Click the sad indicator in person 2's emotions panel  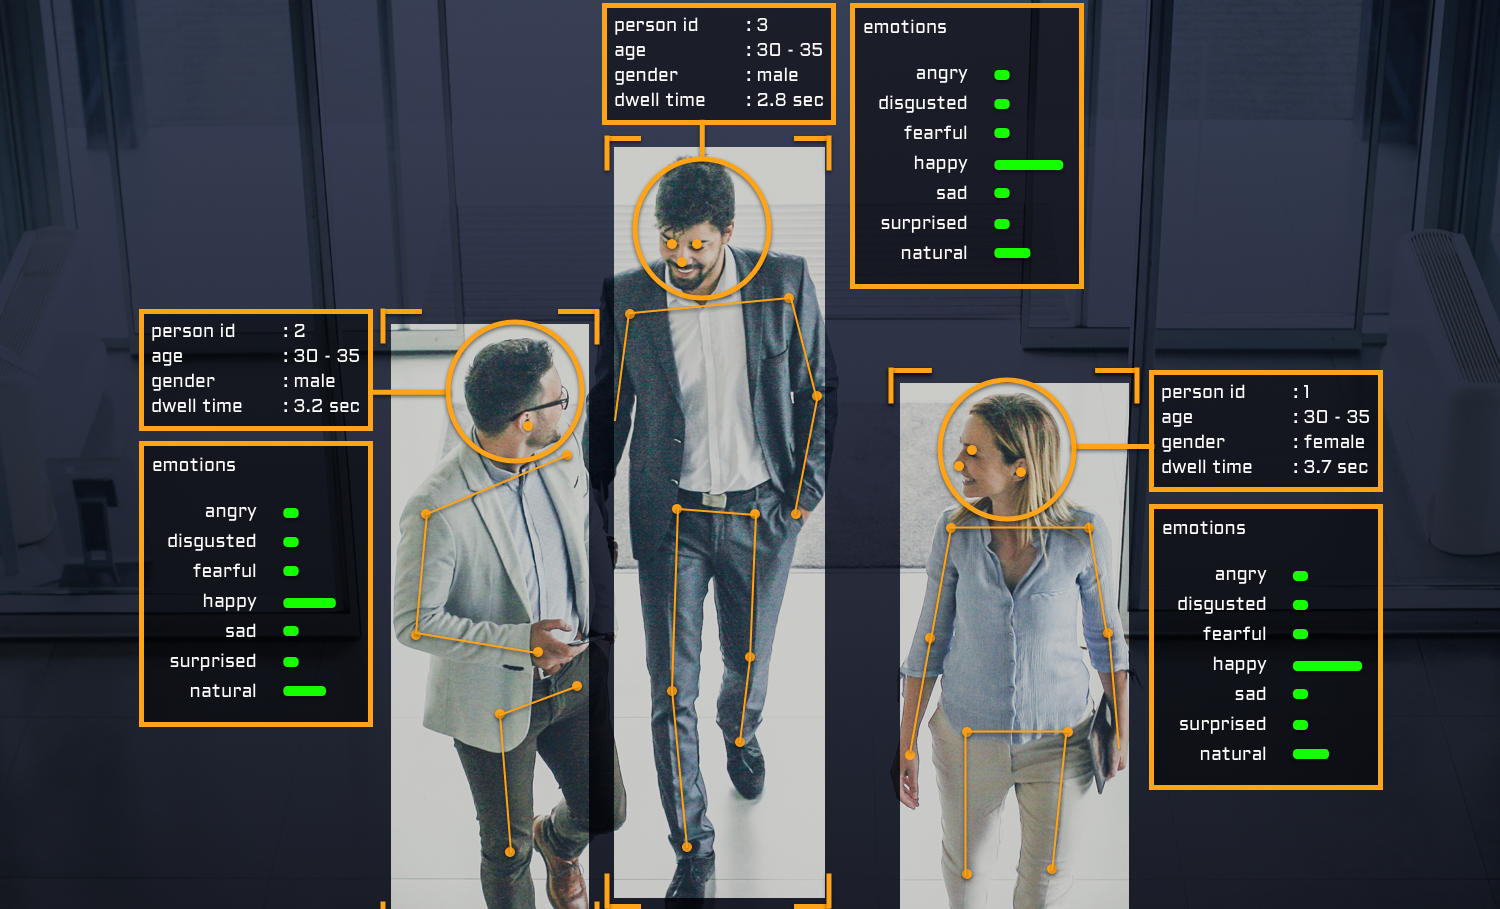291,631
